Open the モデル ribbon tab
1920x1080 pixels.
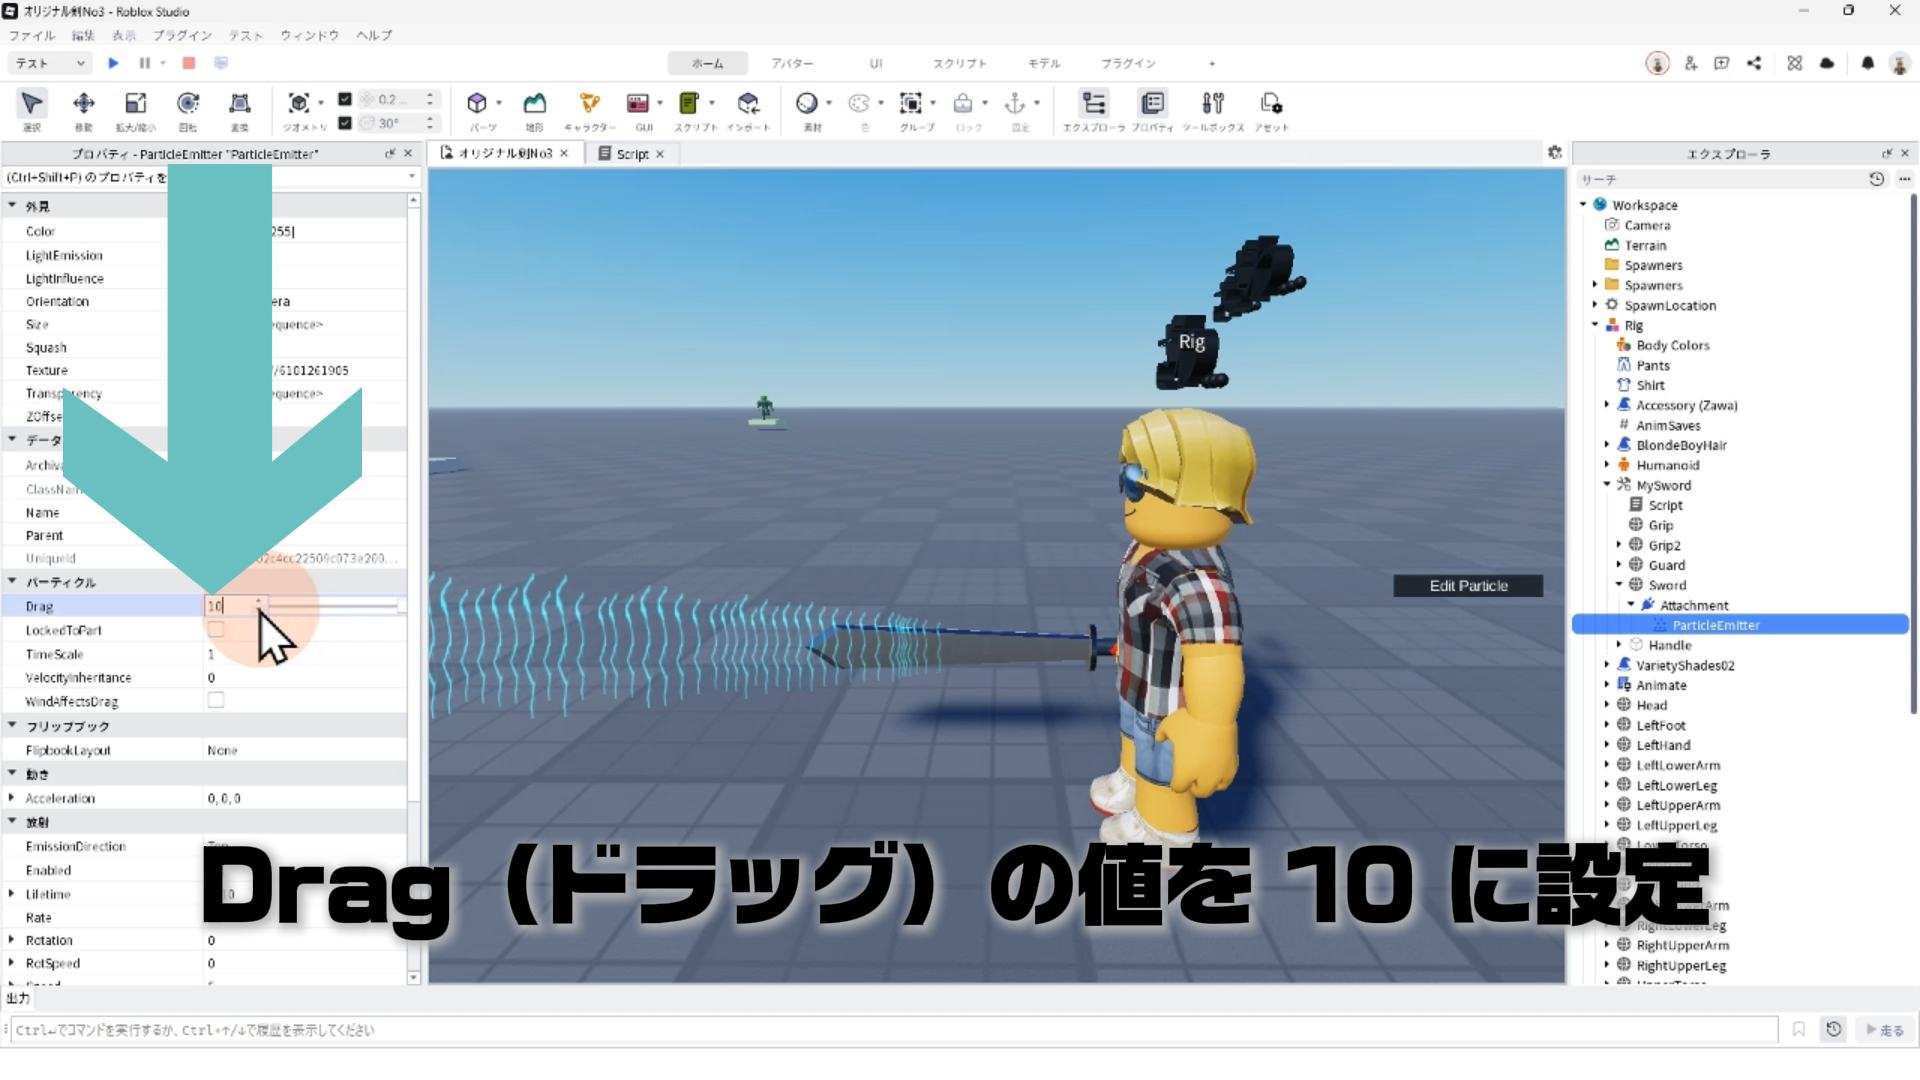[1043, 63]
